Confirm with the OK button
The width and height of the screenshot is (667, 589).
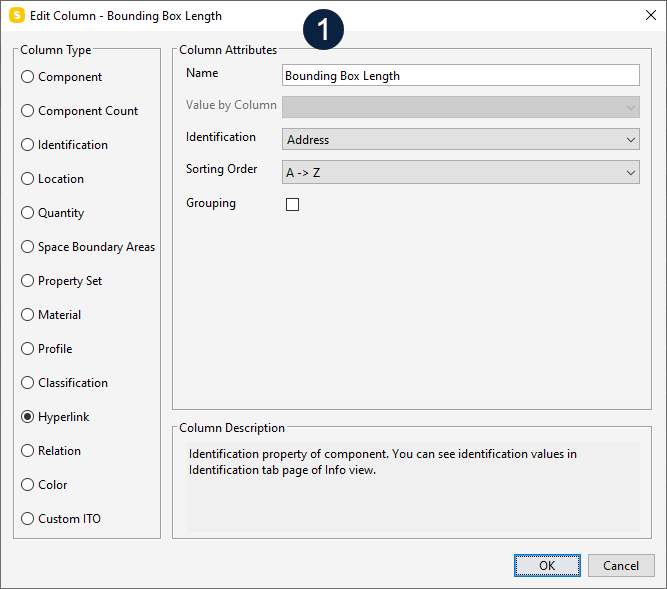[x=547, y=566]
